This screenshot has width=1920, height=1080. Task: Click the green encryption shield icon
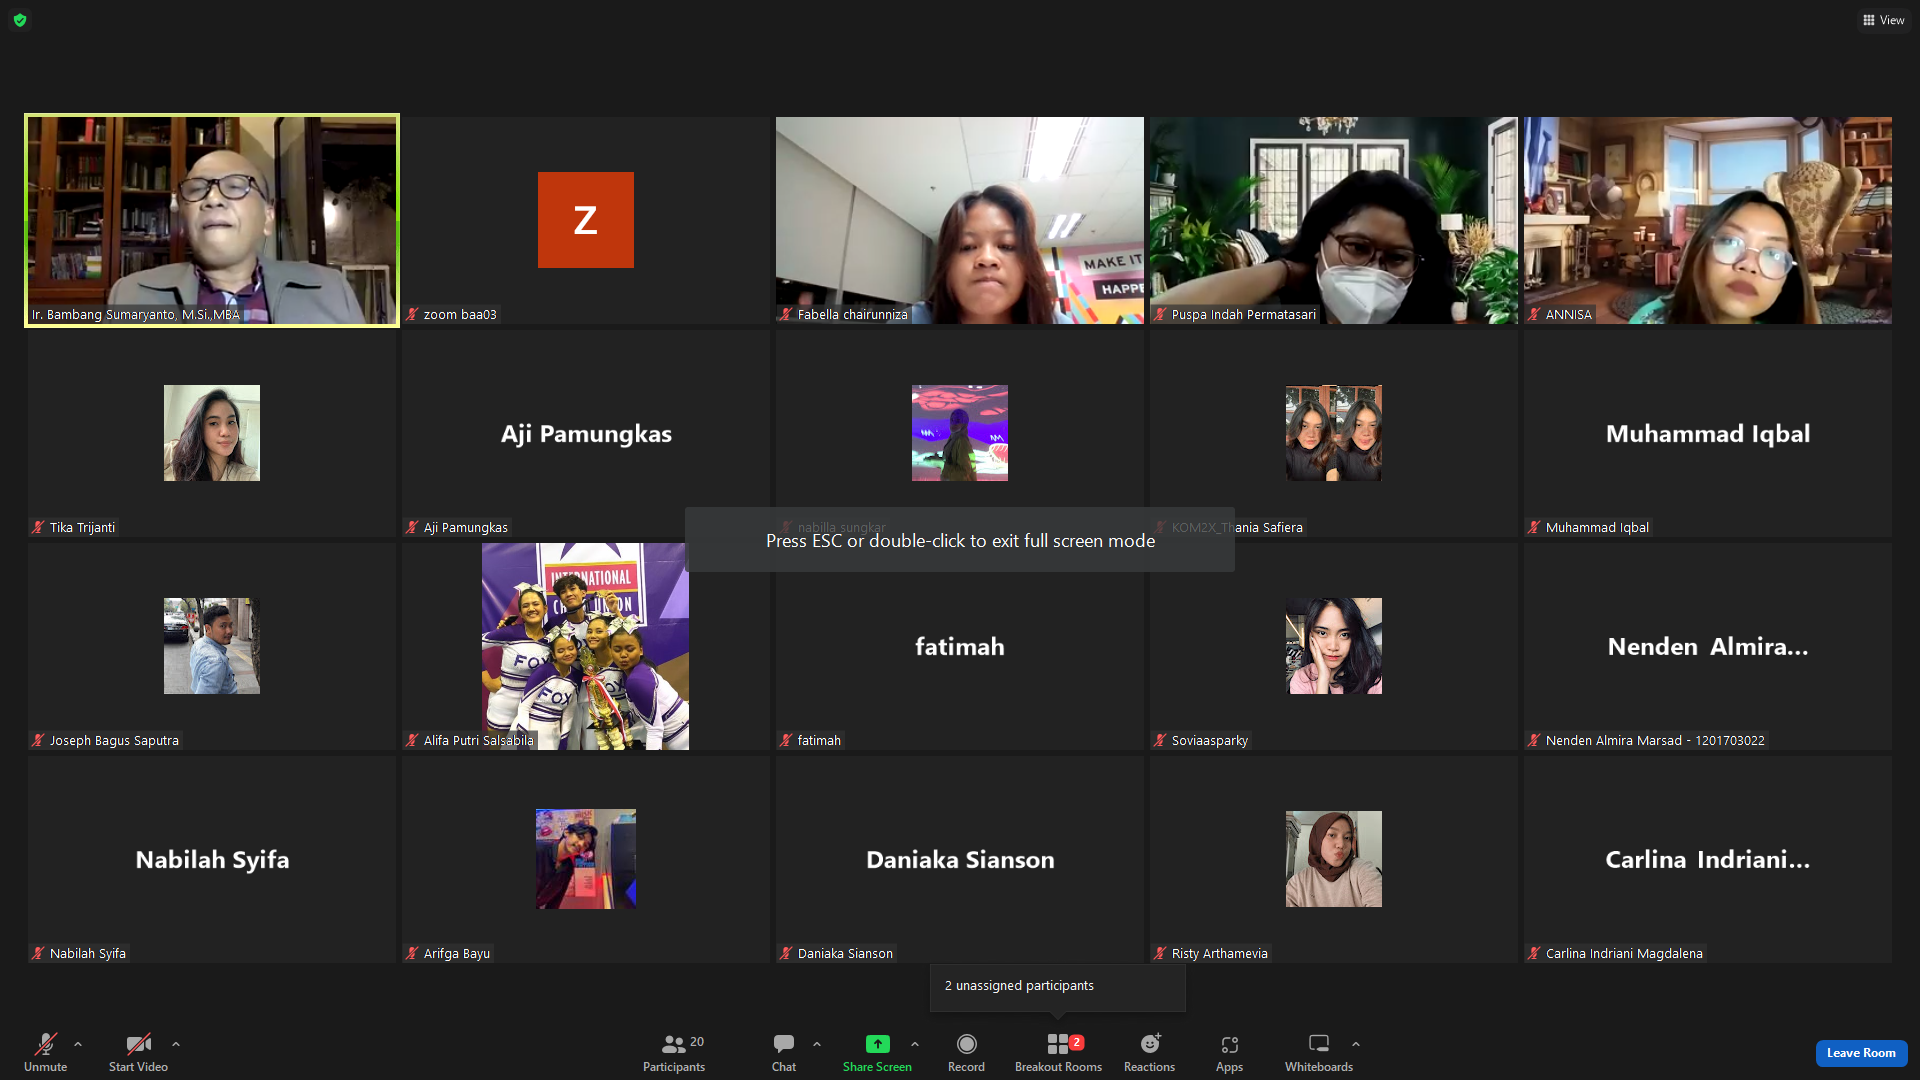click(x=20, y=20)
